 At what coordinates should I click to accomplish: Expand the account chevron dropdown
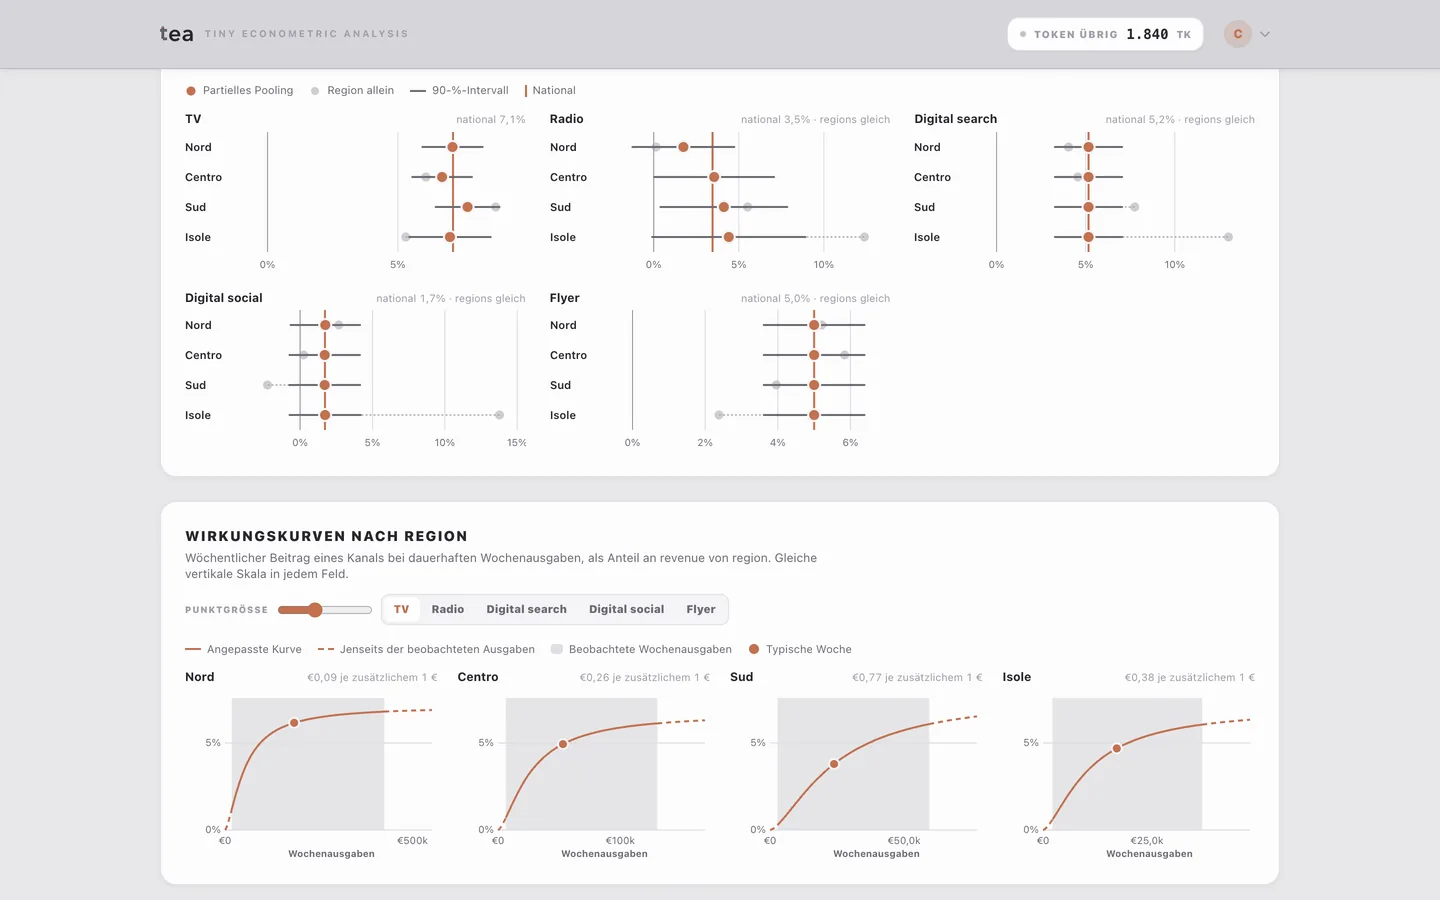[1265, 34]
